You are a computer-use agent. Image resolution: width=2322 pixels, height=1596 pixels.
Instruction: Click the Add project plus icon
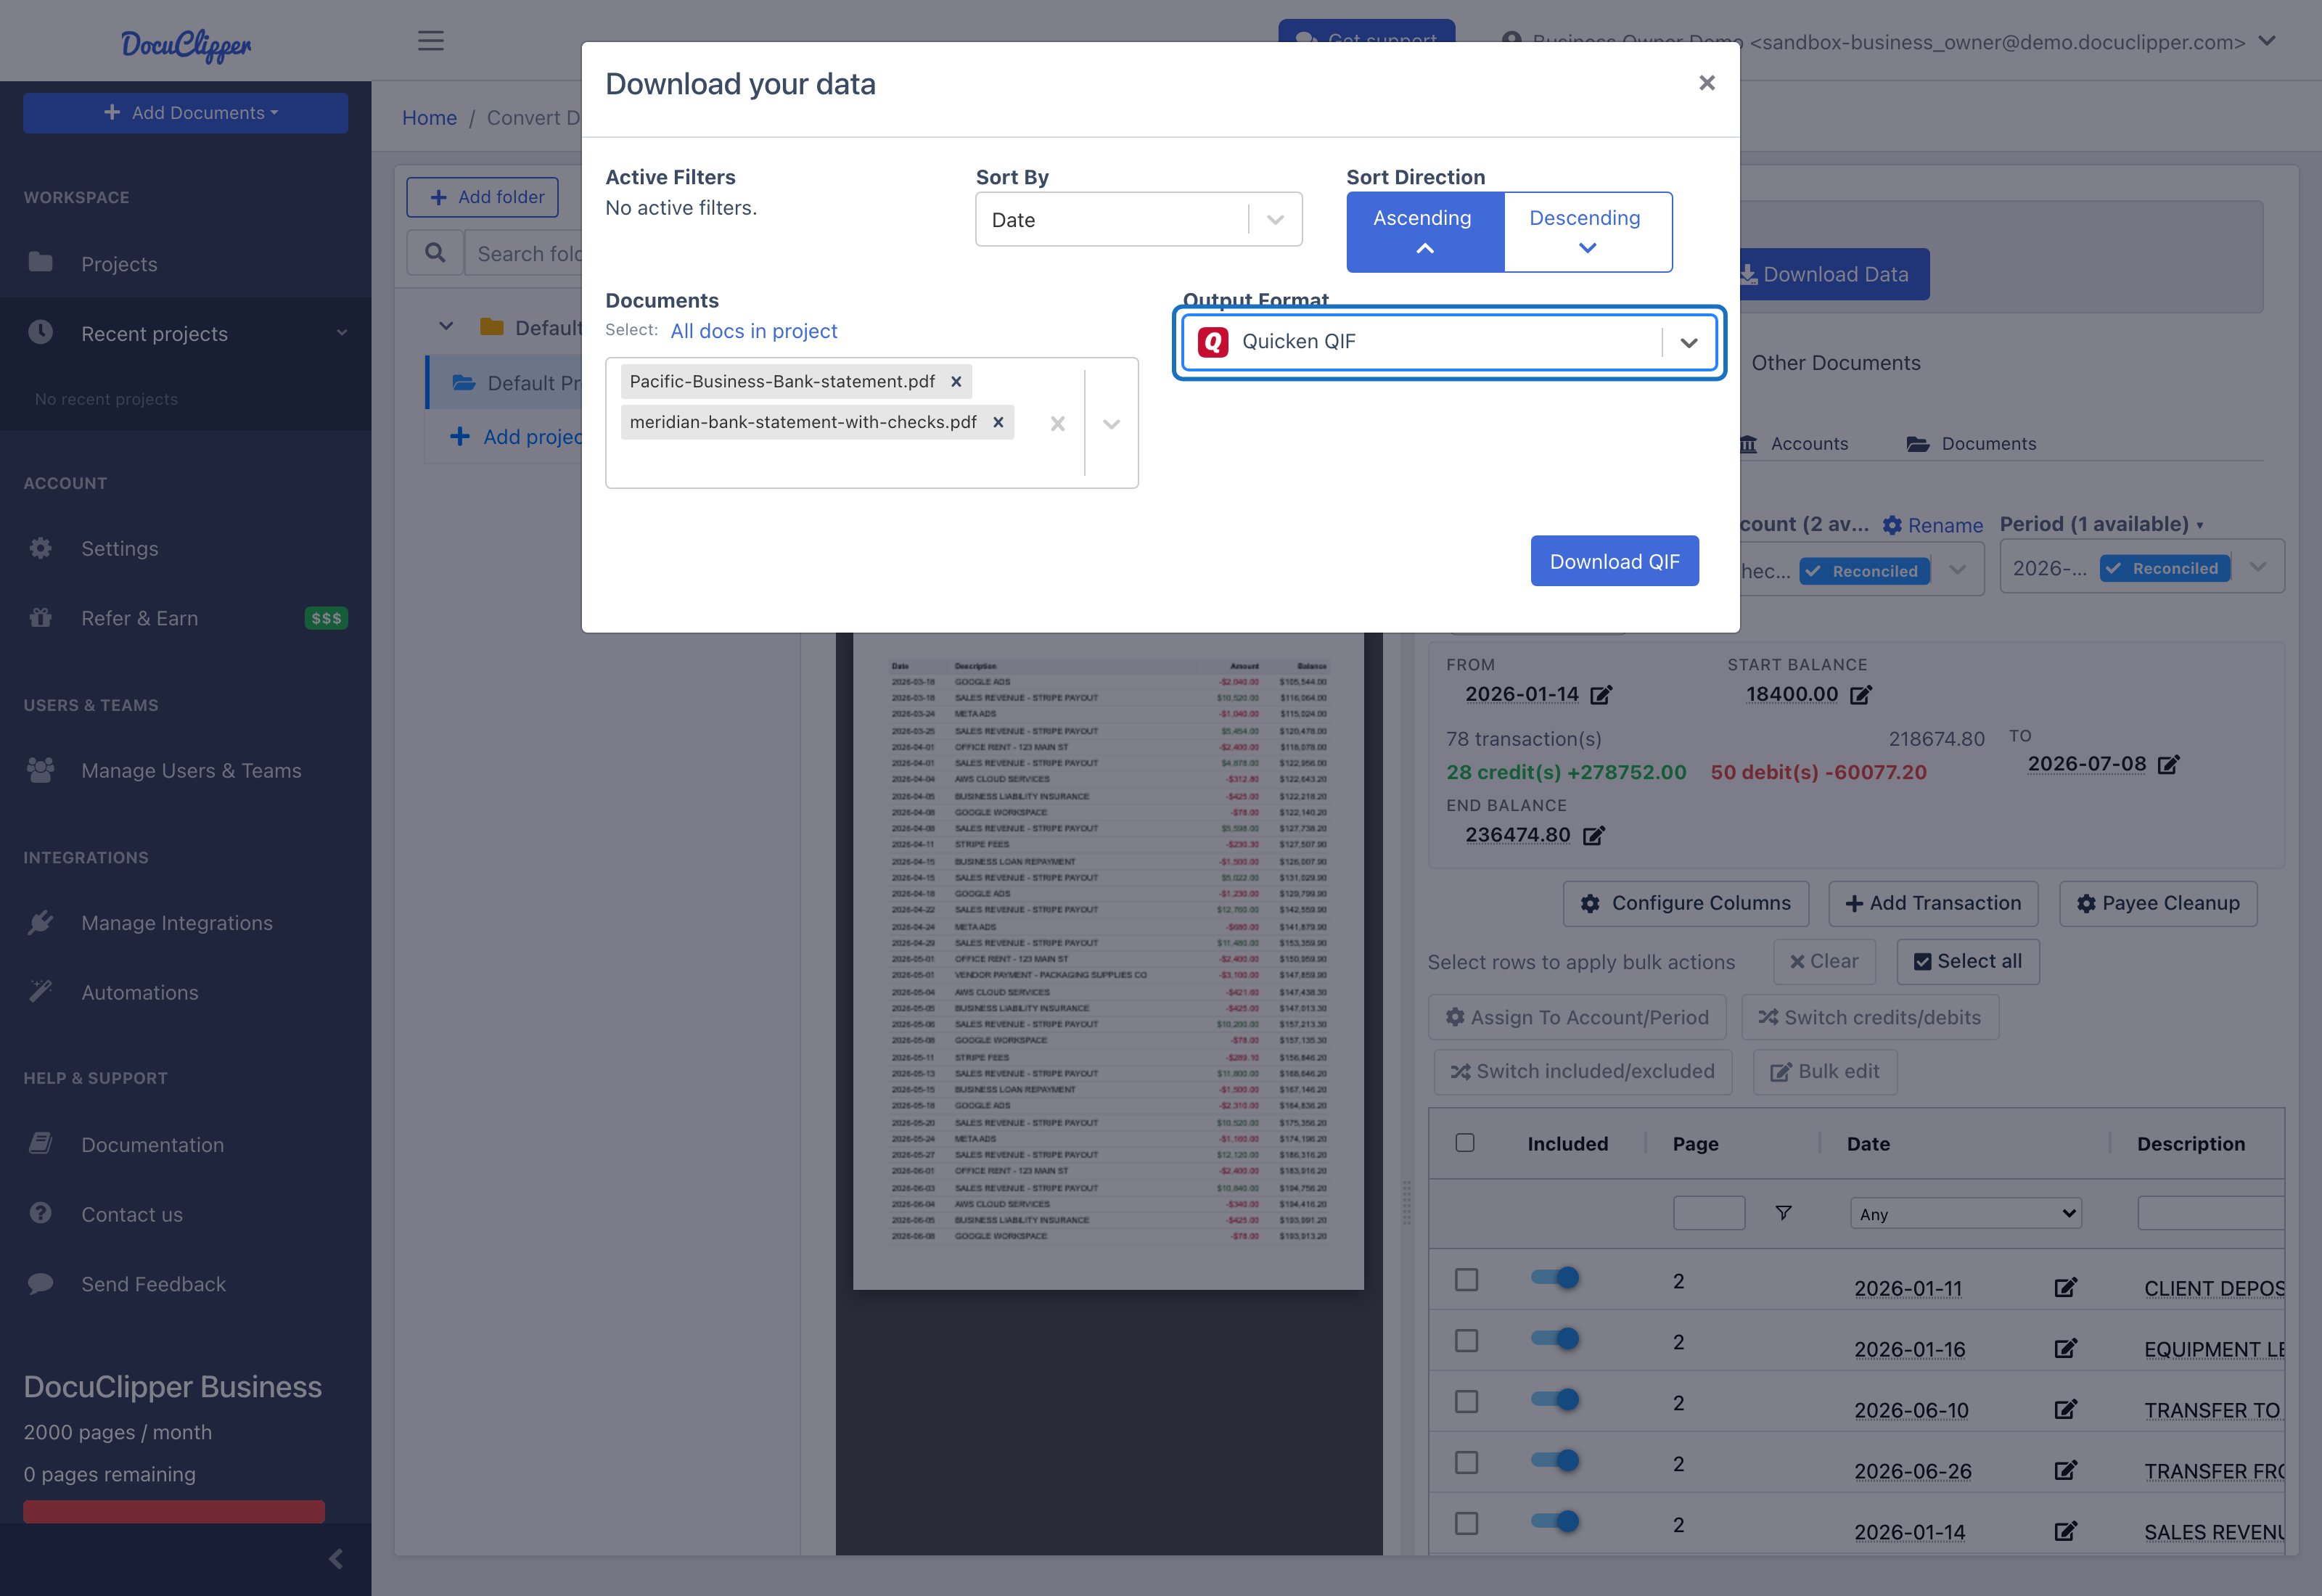coord(460,436)
